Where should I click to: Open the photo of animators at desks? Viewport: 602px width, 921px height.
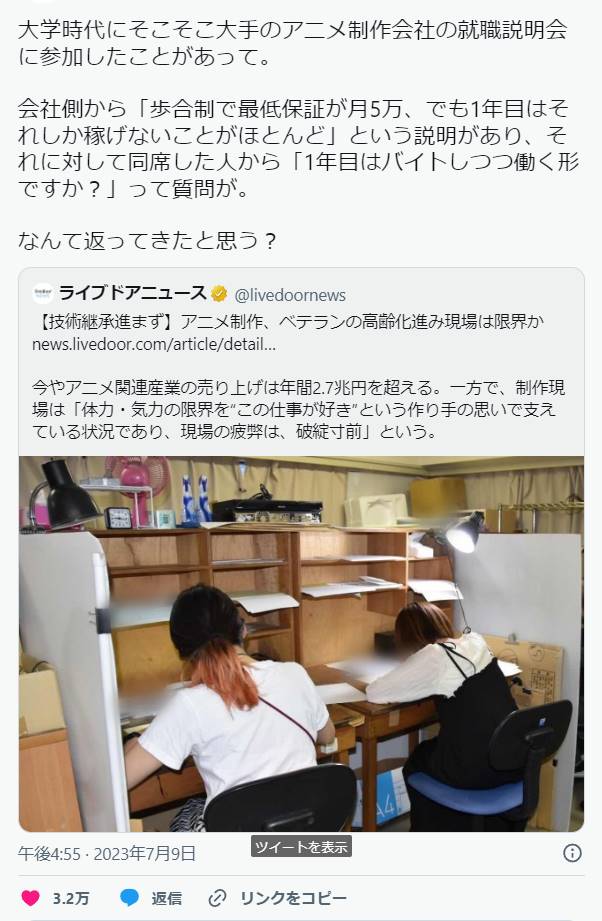[x=301, y=644]
